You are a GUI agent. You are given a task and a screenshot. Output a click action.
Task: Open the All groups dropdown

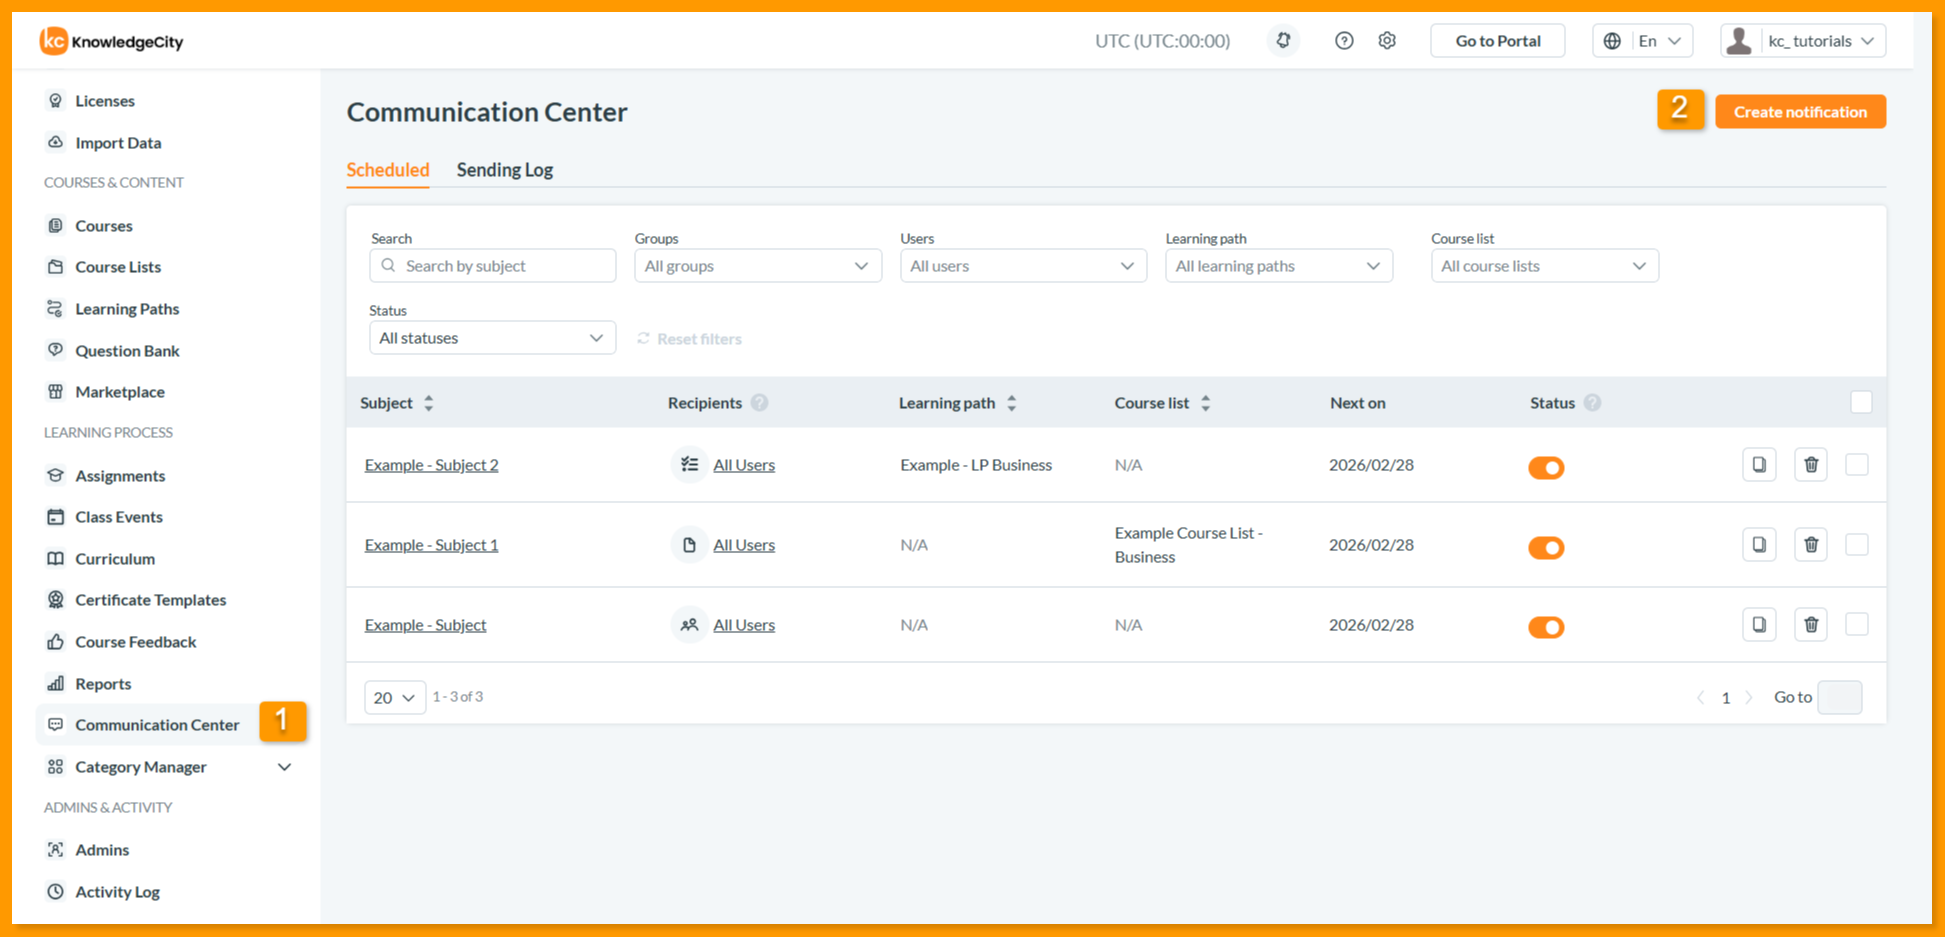tap(758, 266)
